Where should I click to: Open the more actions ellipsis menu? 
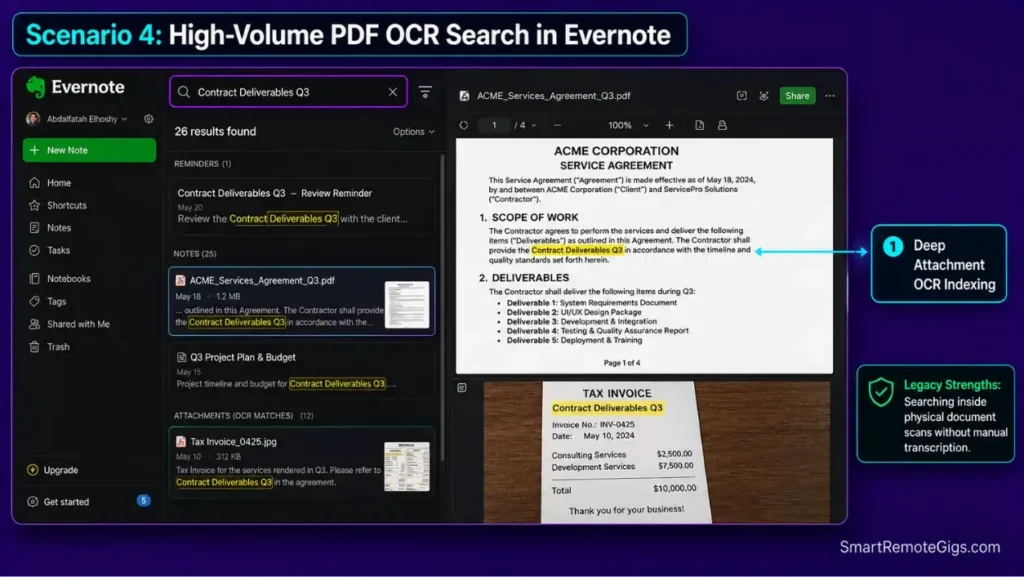tap(830, 95)
